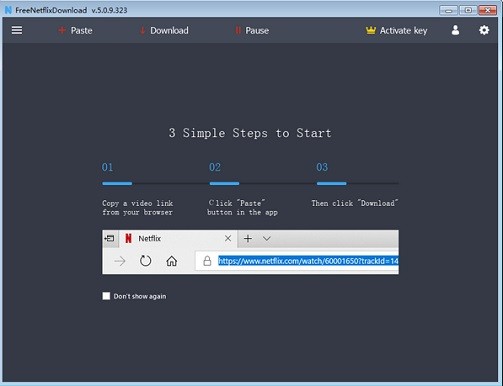Click the 'Click "Paste" button in the app' text

[x=242, y=208]
